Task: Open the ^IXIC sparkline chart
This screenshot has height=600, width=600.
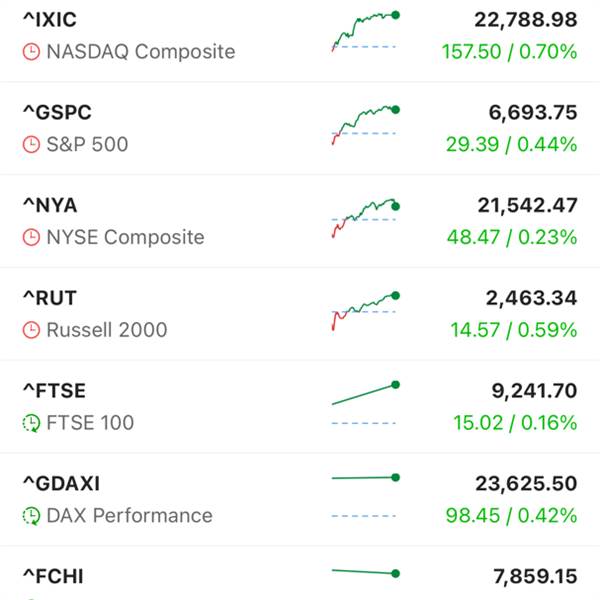Action: (x=365, y=31)
